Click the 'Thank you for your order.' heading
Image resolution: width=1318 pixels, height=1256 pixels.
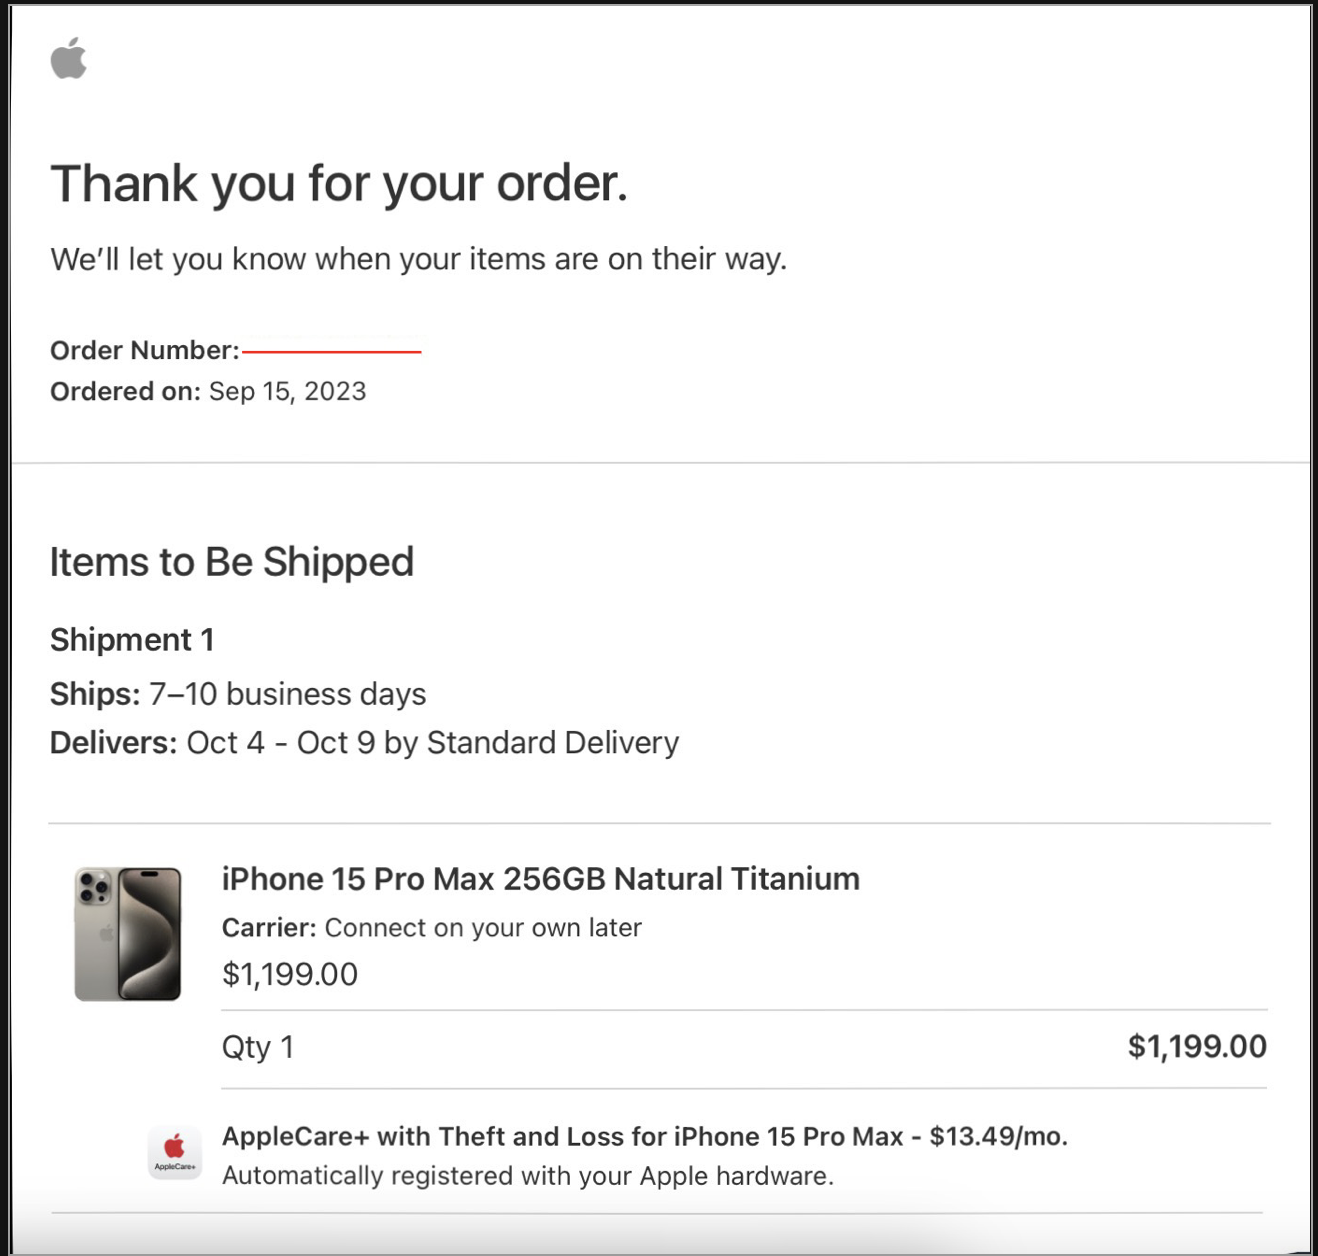click(339, 184)
